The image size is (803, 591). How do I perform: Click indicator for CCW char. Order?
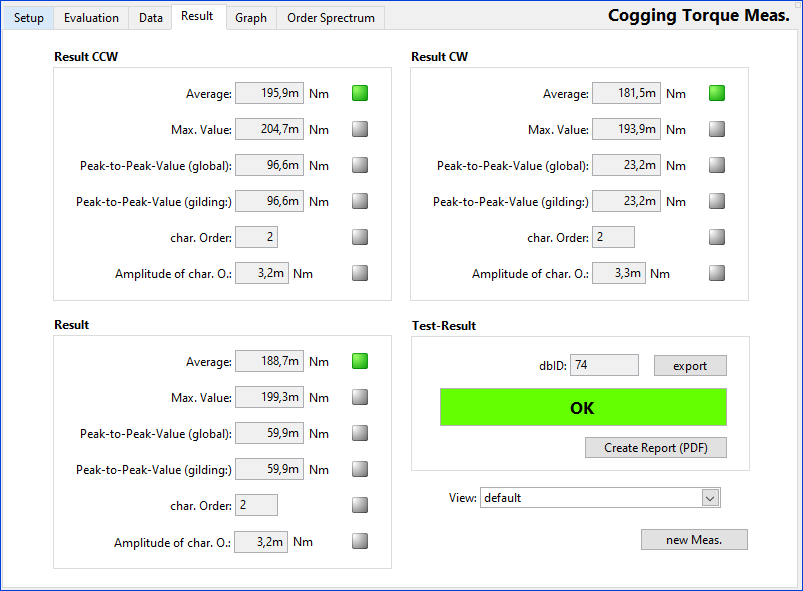point(360,237)
